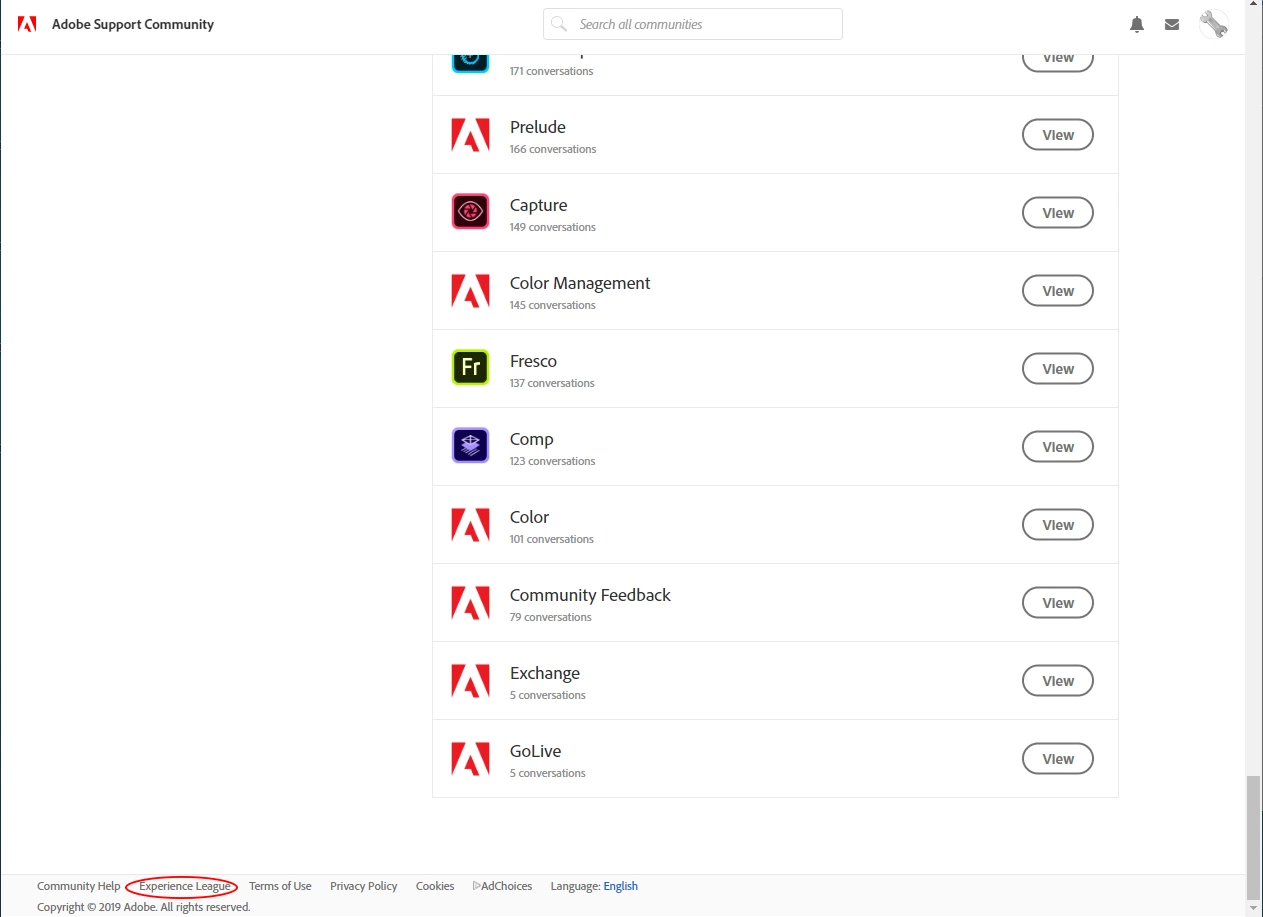Click the Color community icon
The height and width of the screenshot is (917, 1263).
(470, 525)
